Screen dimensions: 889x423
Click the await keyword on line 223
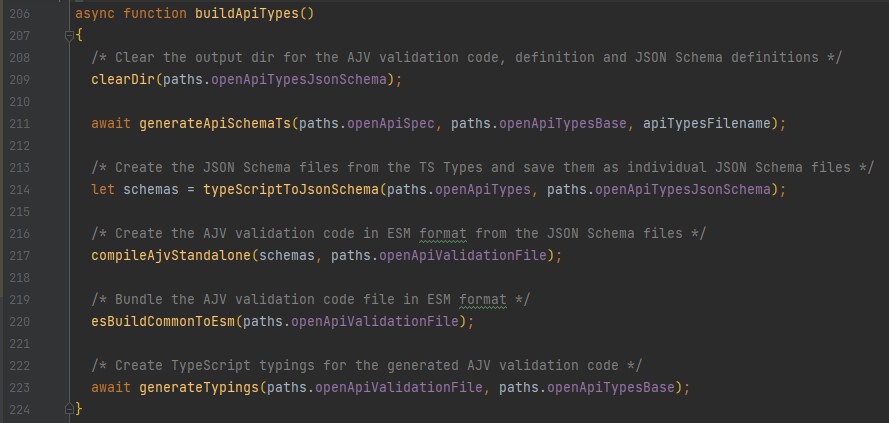[x=111, y=388]
